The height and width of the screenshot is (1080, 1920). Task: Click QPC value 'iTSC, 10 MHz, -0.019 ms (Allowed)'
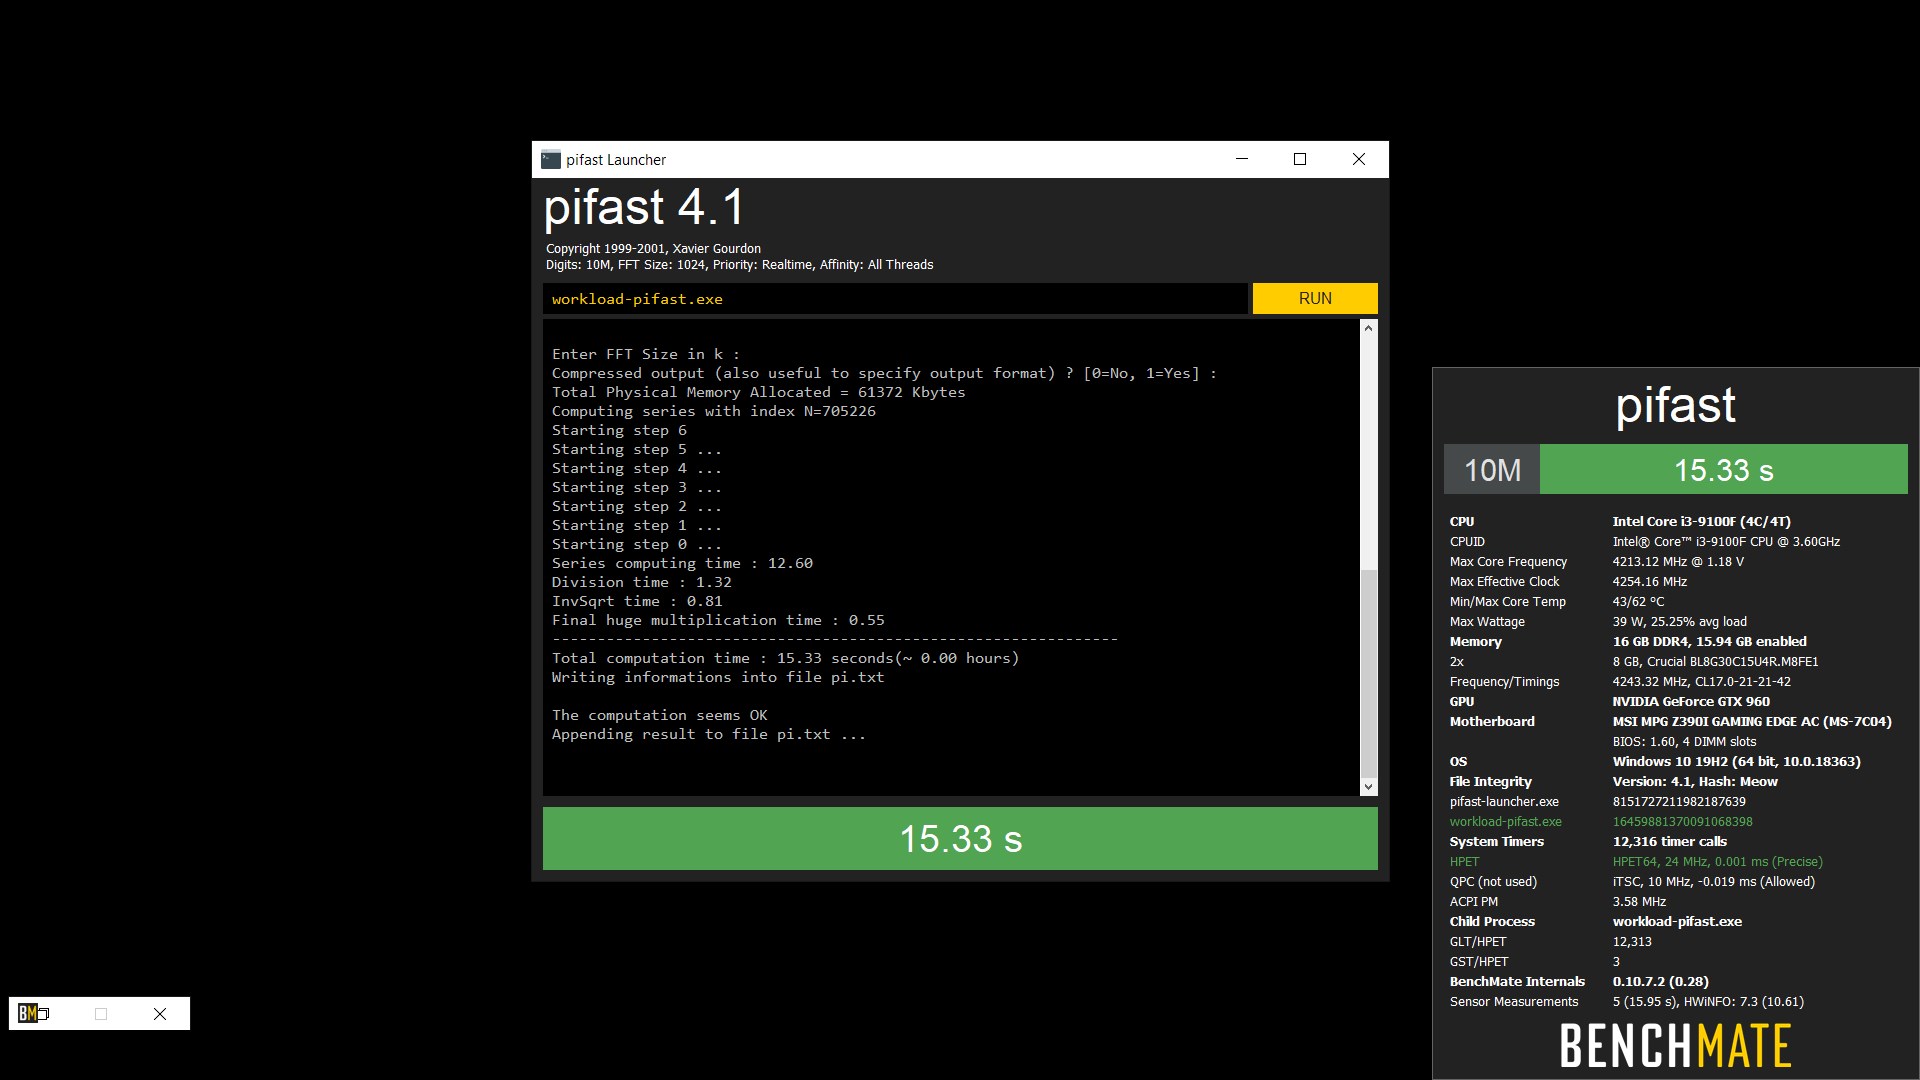click(1714, 882)
